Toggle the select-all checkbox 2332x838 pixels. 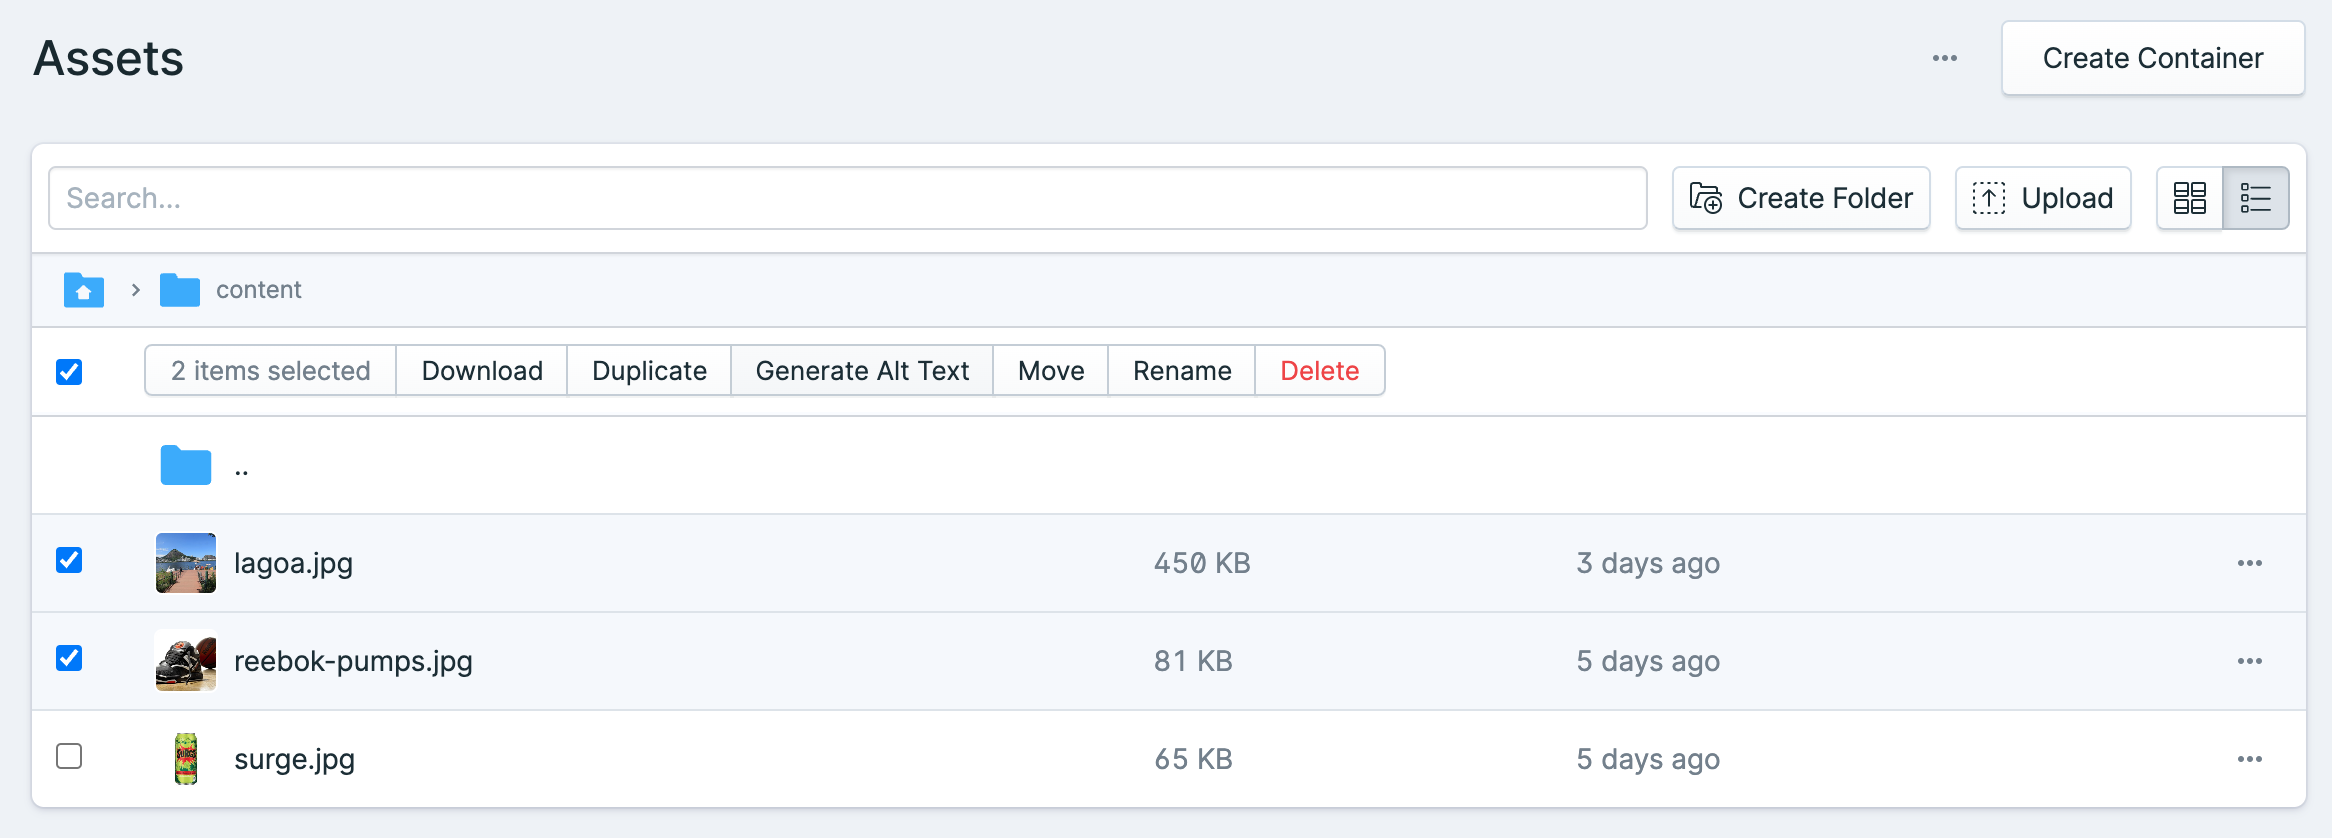pos(69,372)
